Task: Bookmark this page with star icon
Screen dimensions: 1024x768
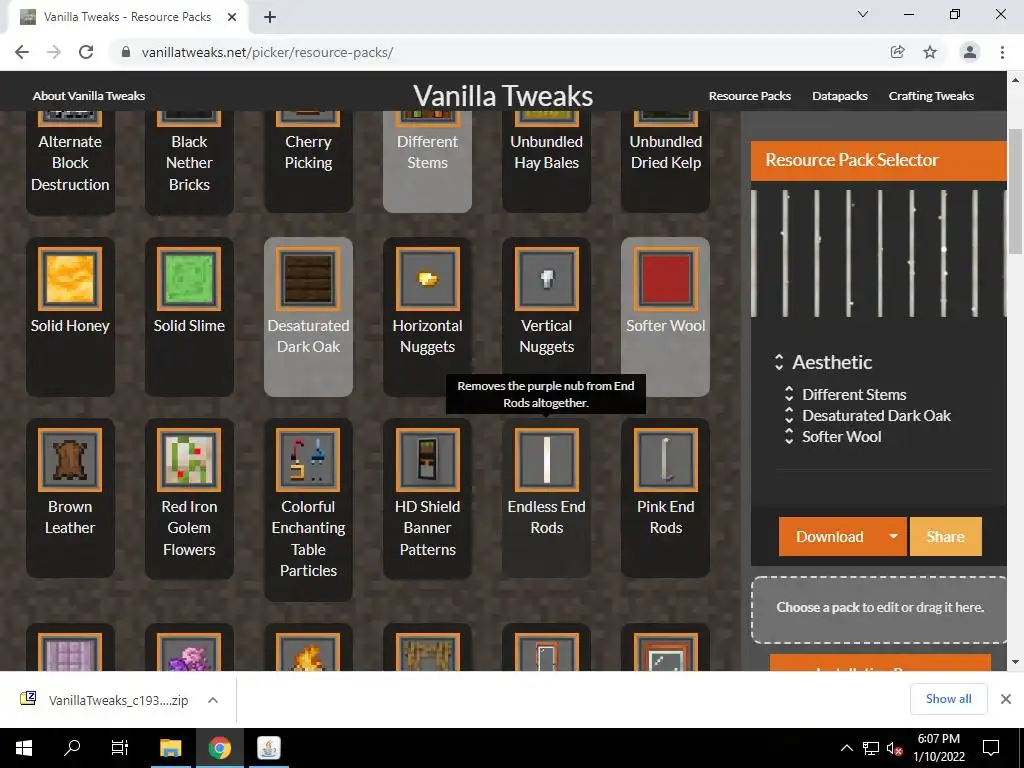Action: point(930,52)
